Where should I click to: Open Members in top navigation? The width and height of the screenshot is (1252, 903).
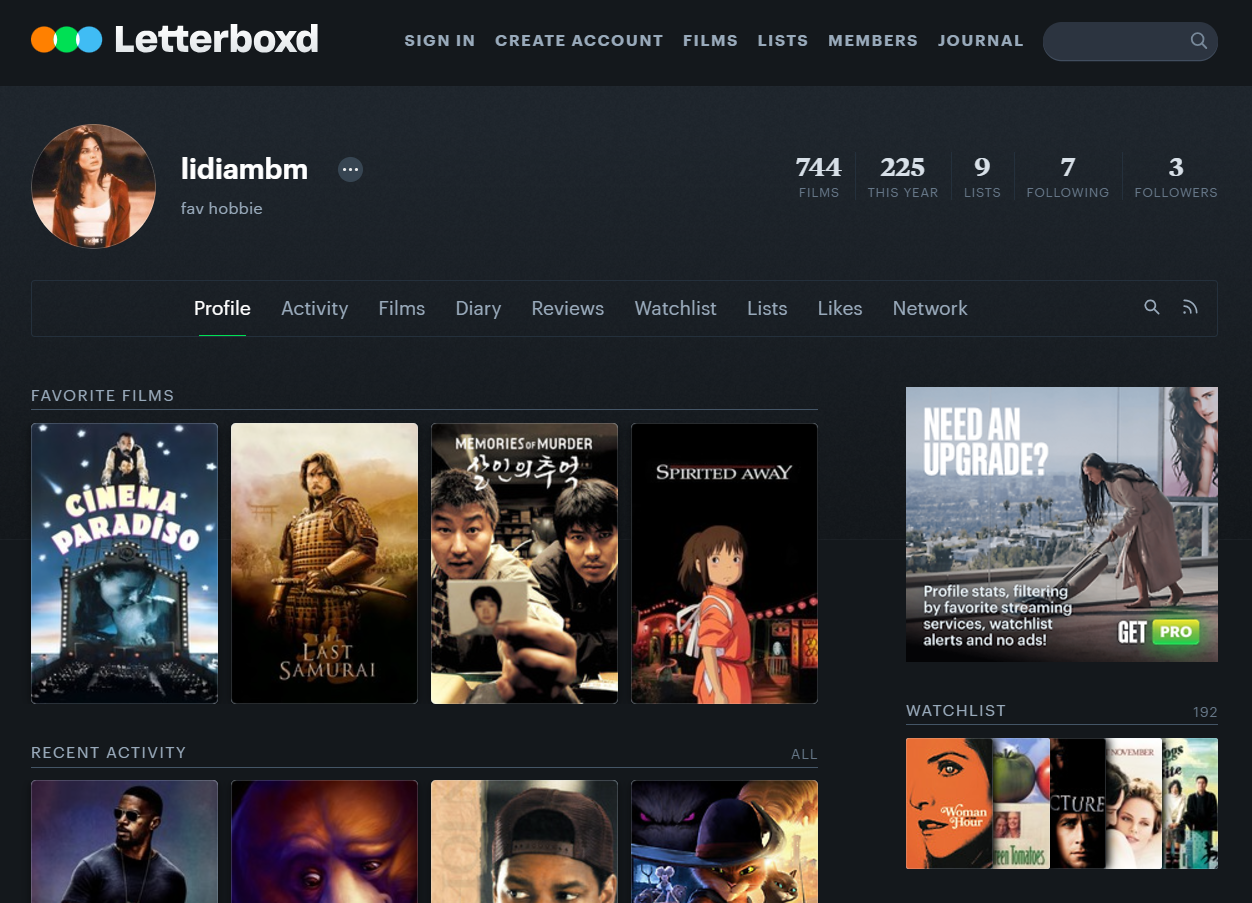pyautogui.click(x=873, y=41)
